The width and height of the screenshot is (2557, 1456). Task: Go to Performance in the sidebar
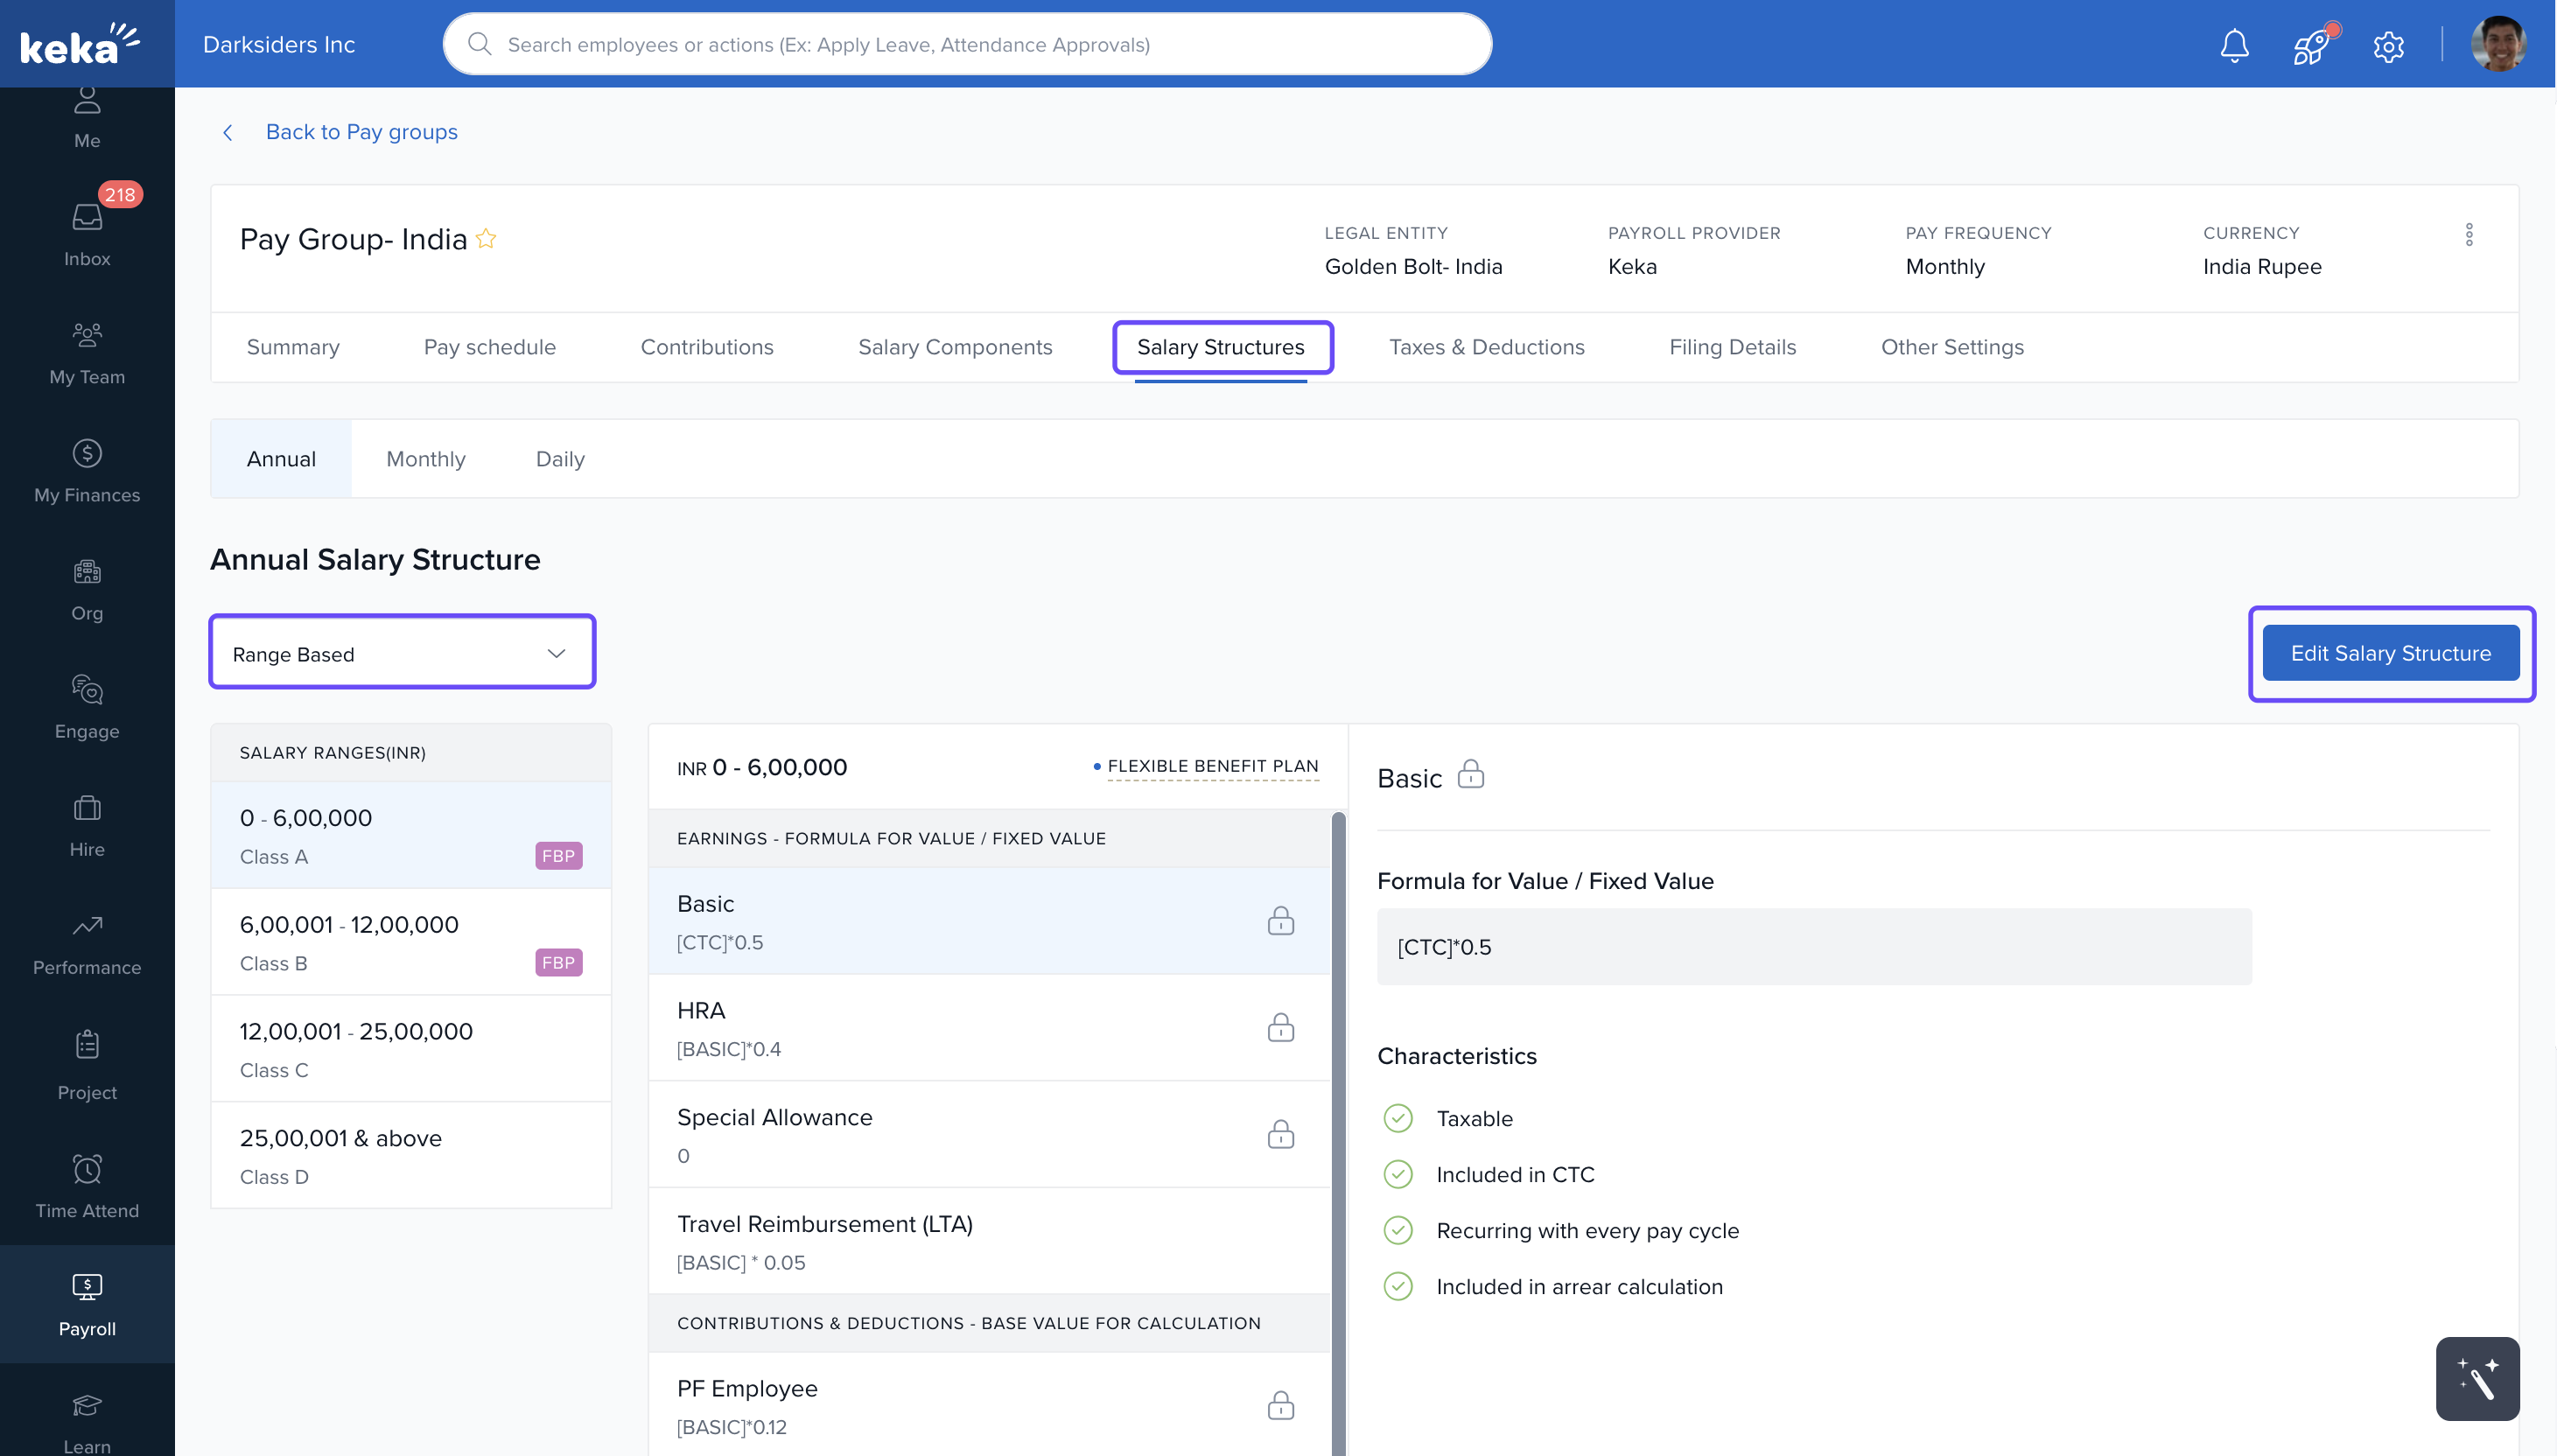[87, 943]
